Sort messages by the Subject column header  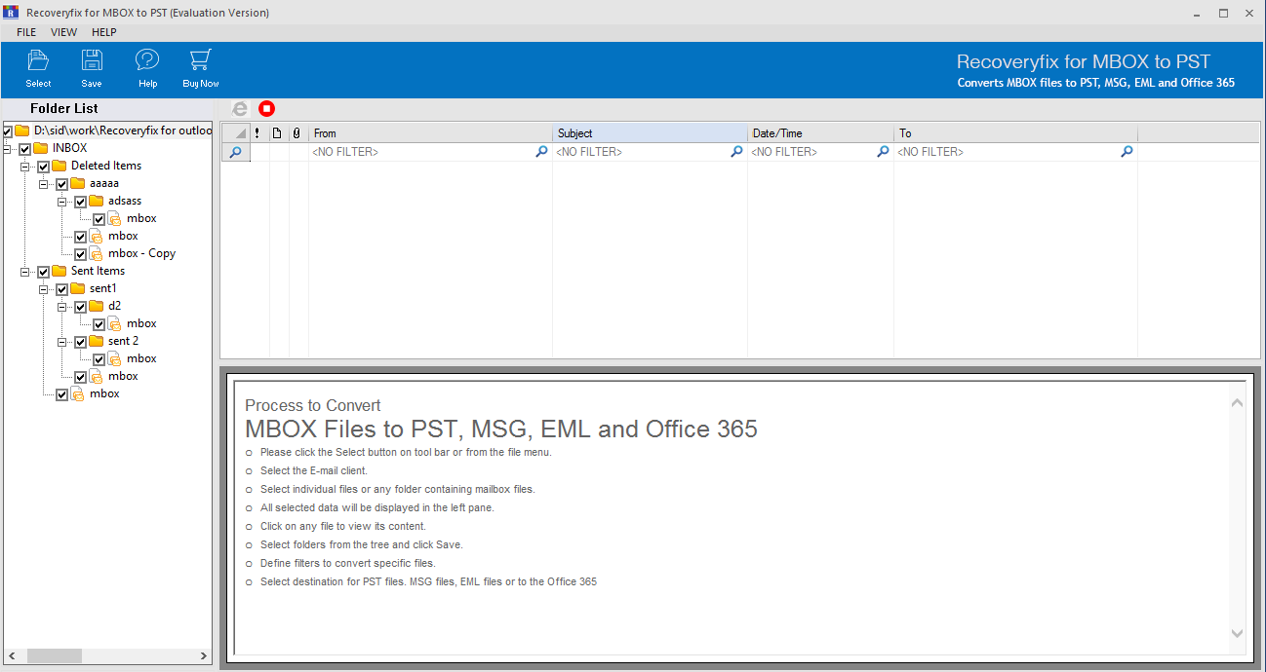tap(650, 133)
